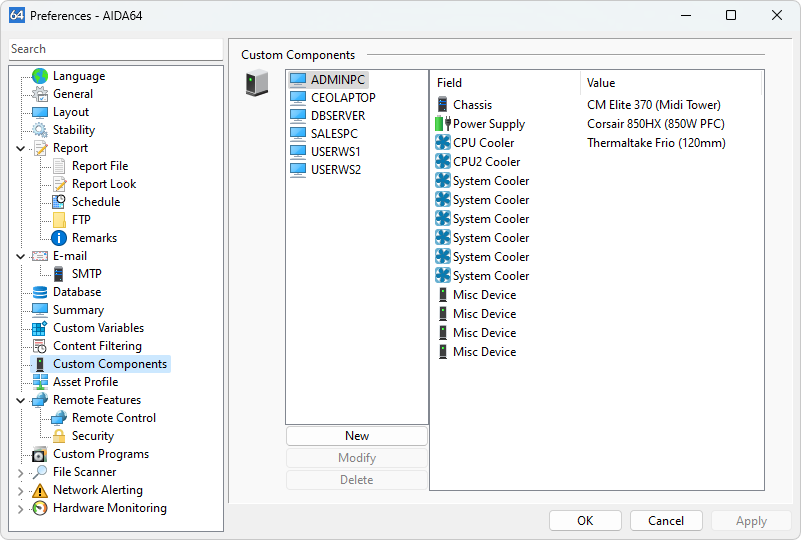This screenshot has height=540, width=801.
Task: Click the Database icon in the tree
Action: tap(40, 292)
